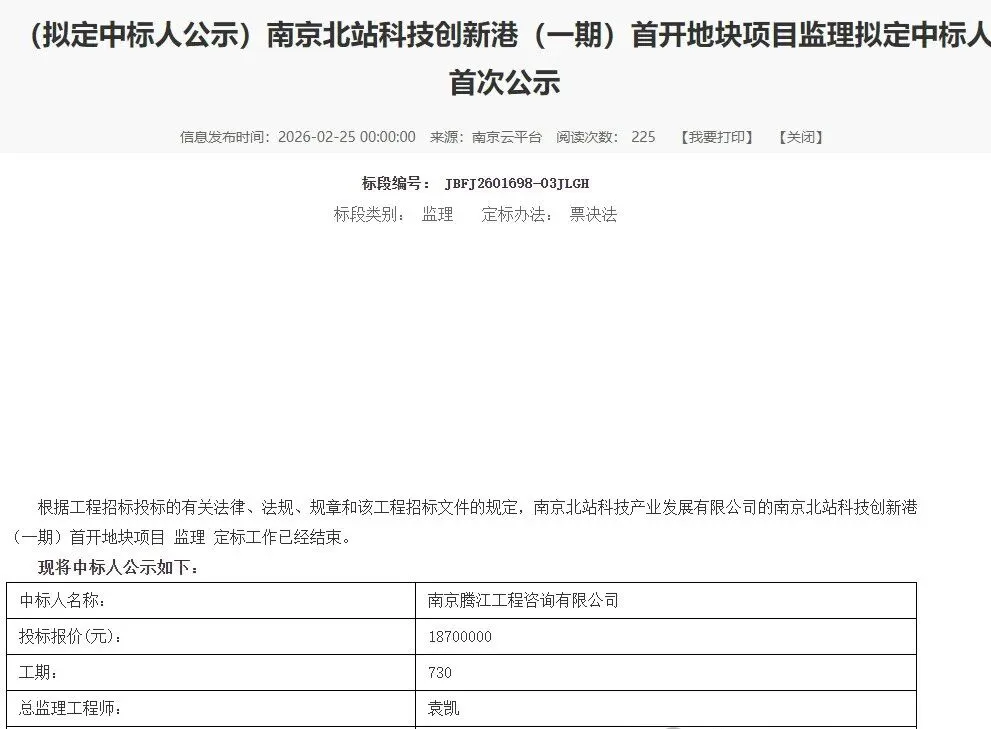Click the 首次公示 title line
This screenshot has height=729, width=991.
[504, 83]
